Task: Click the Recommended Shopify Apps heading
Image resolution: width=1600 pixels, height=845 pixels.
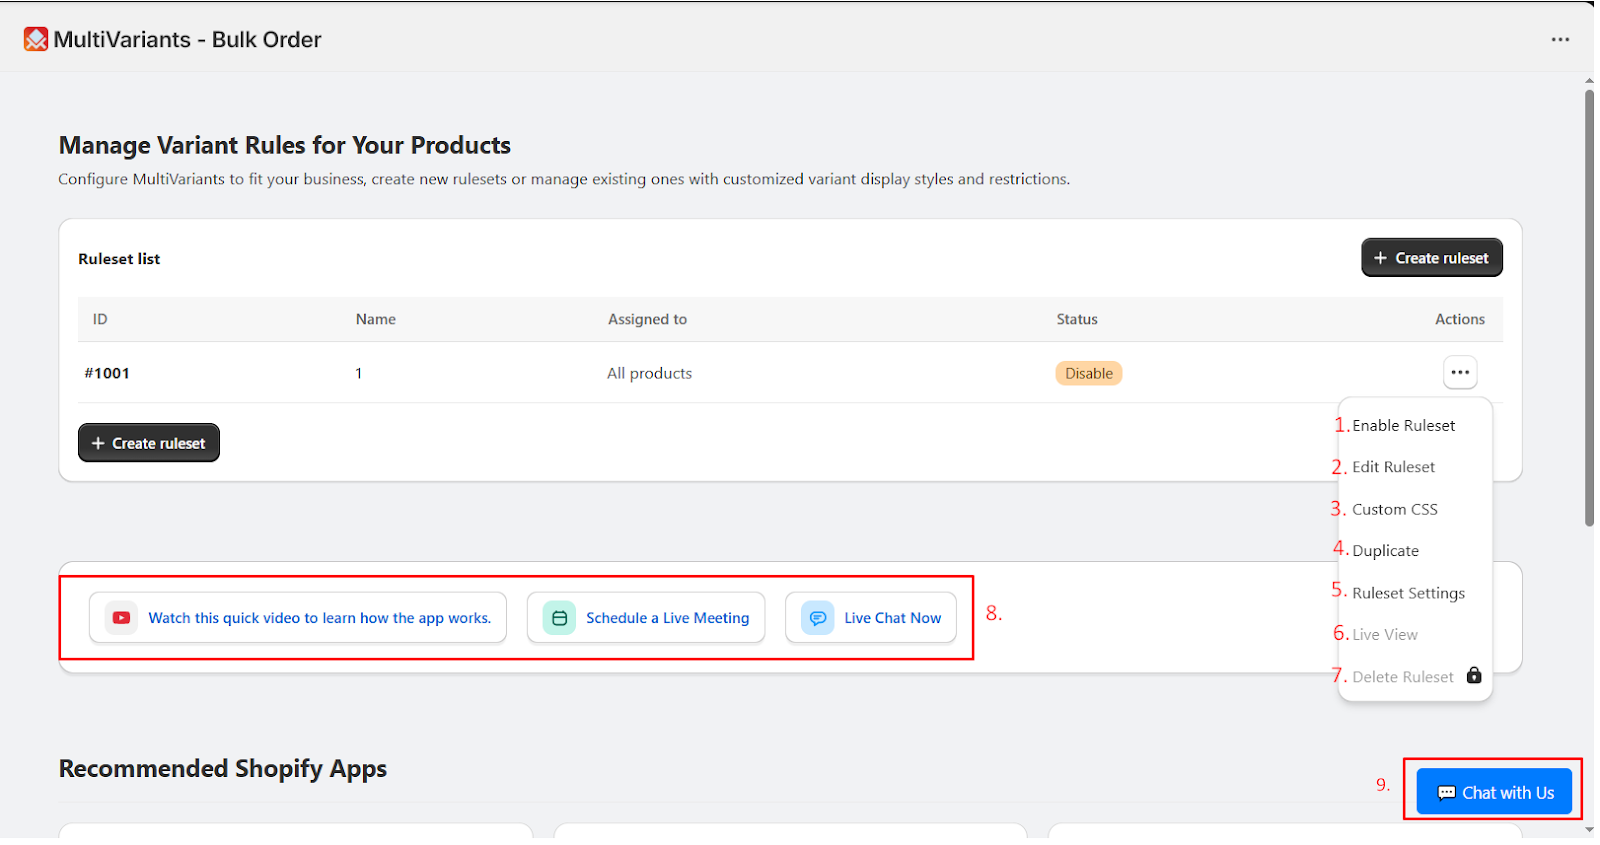Action: [223, 768]
